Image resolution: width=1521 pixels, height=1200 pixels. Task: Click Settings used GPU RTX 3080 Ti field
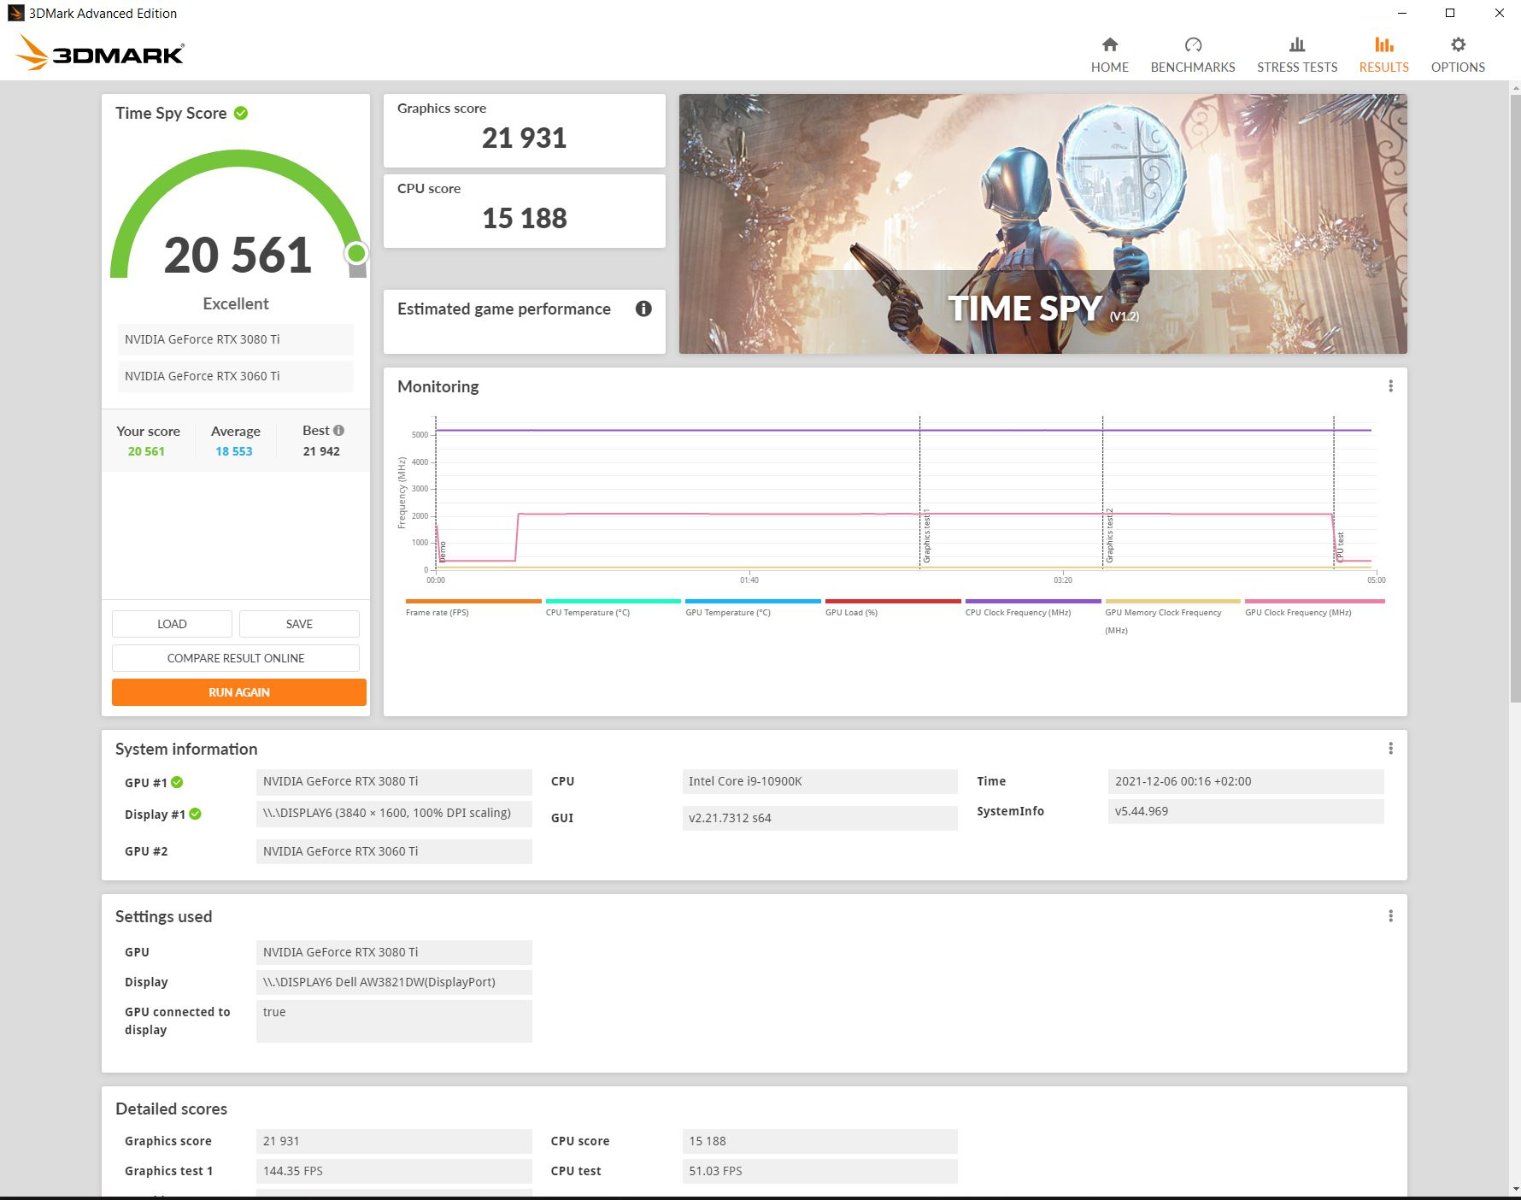point(394,952)
